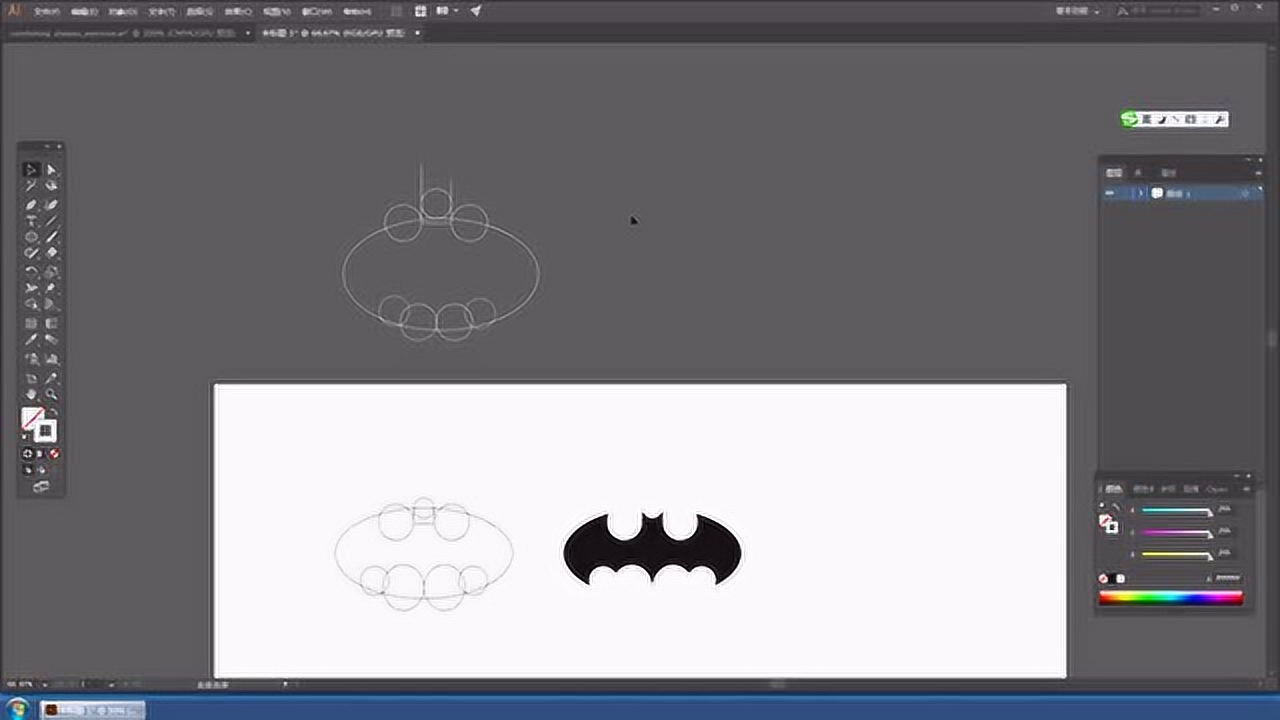This screenshot has width=1280, height=720.
Task: Activate the Stroke box in the toolbox
Action: point(45,430)
